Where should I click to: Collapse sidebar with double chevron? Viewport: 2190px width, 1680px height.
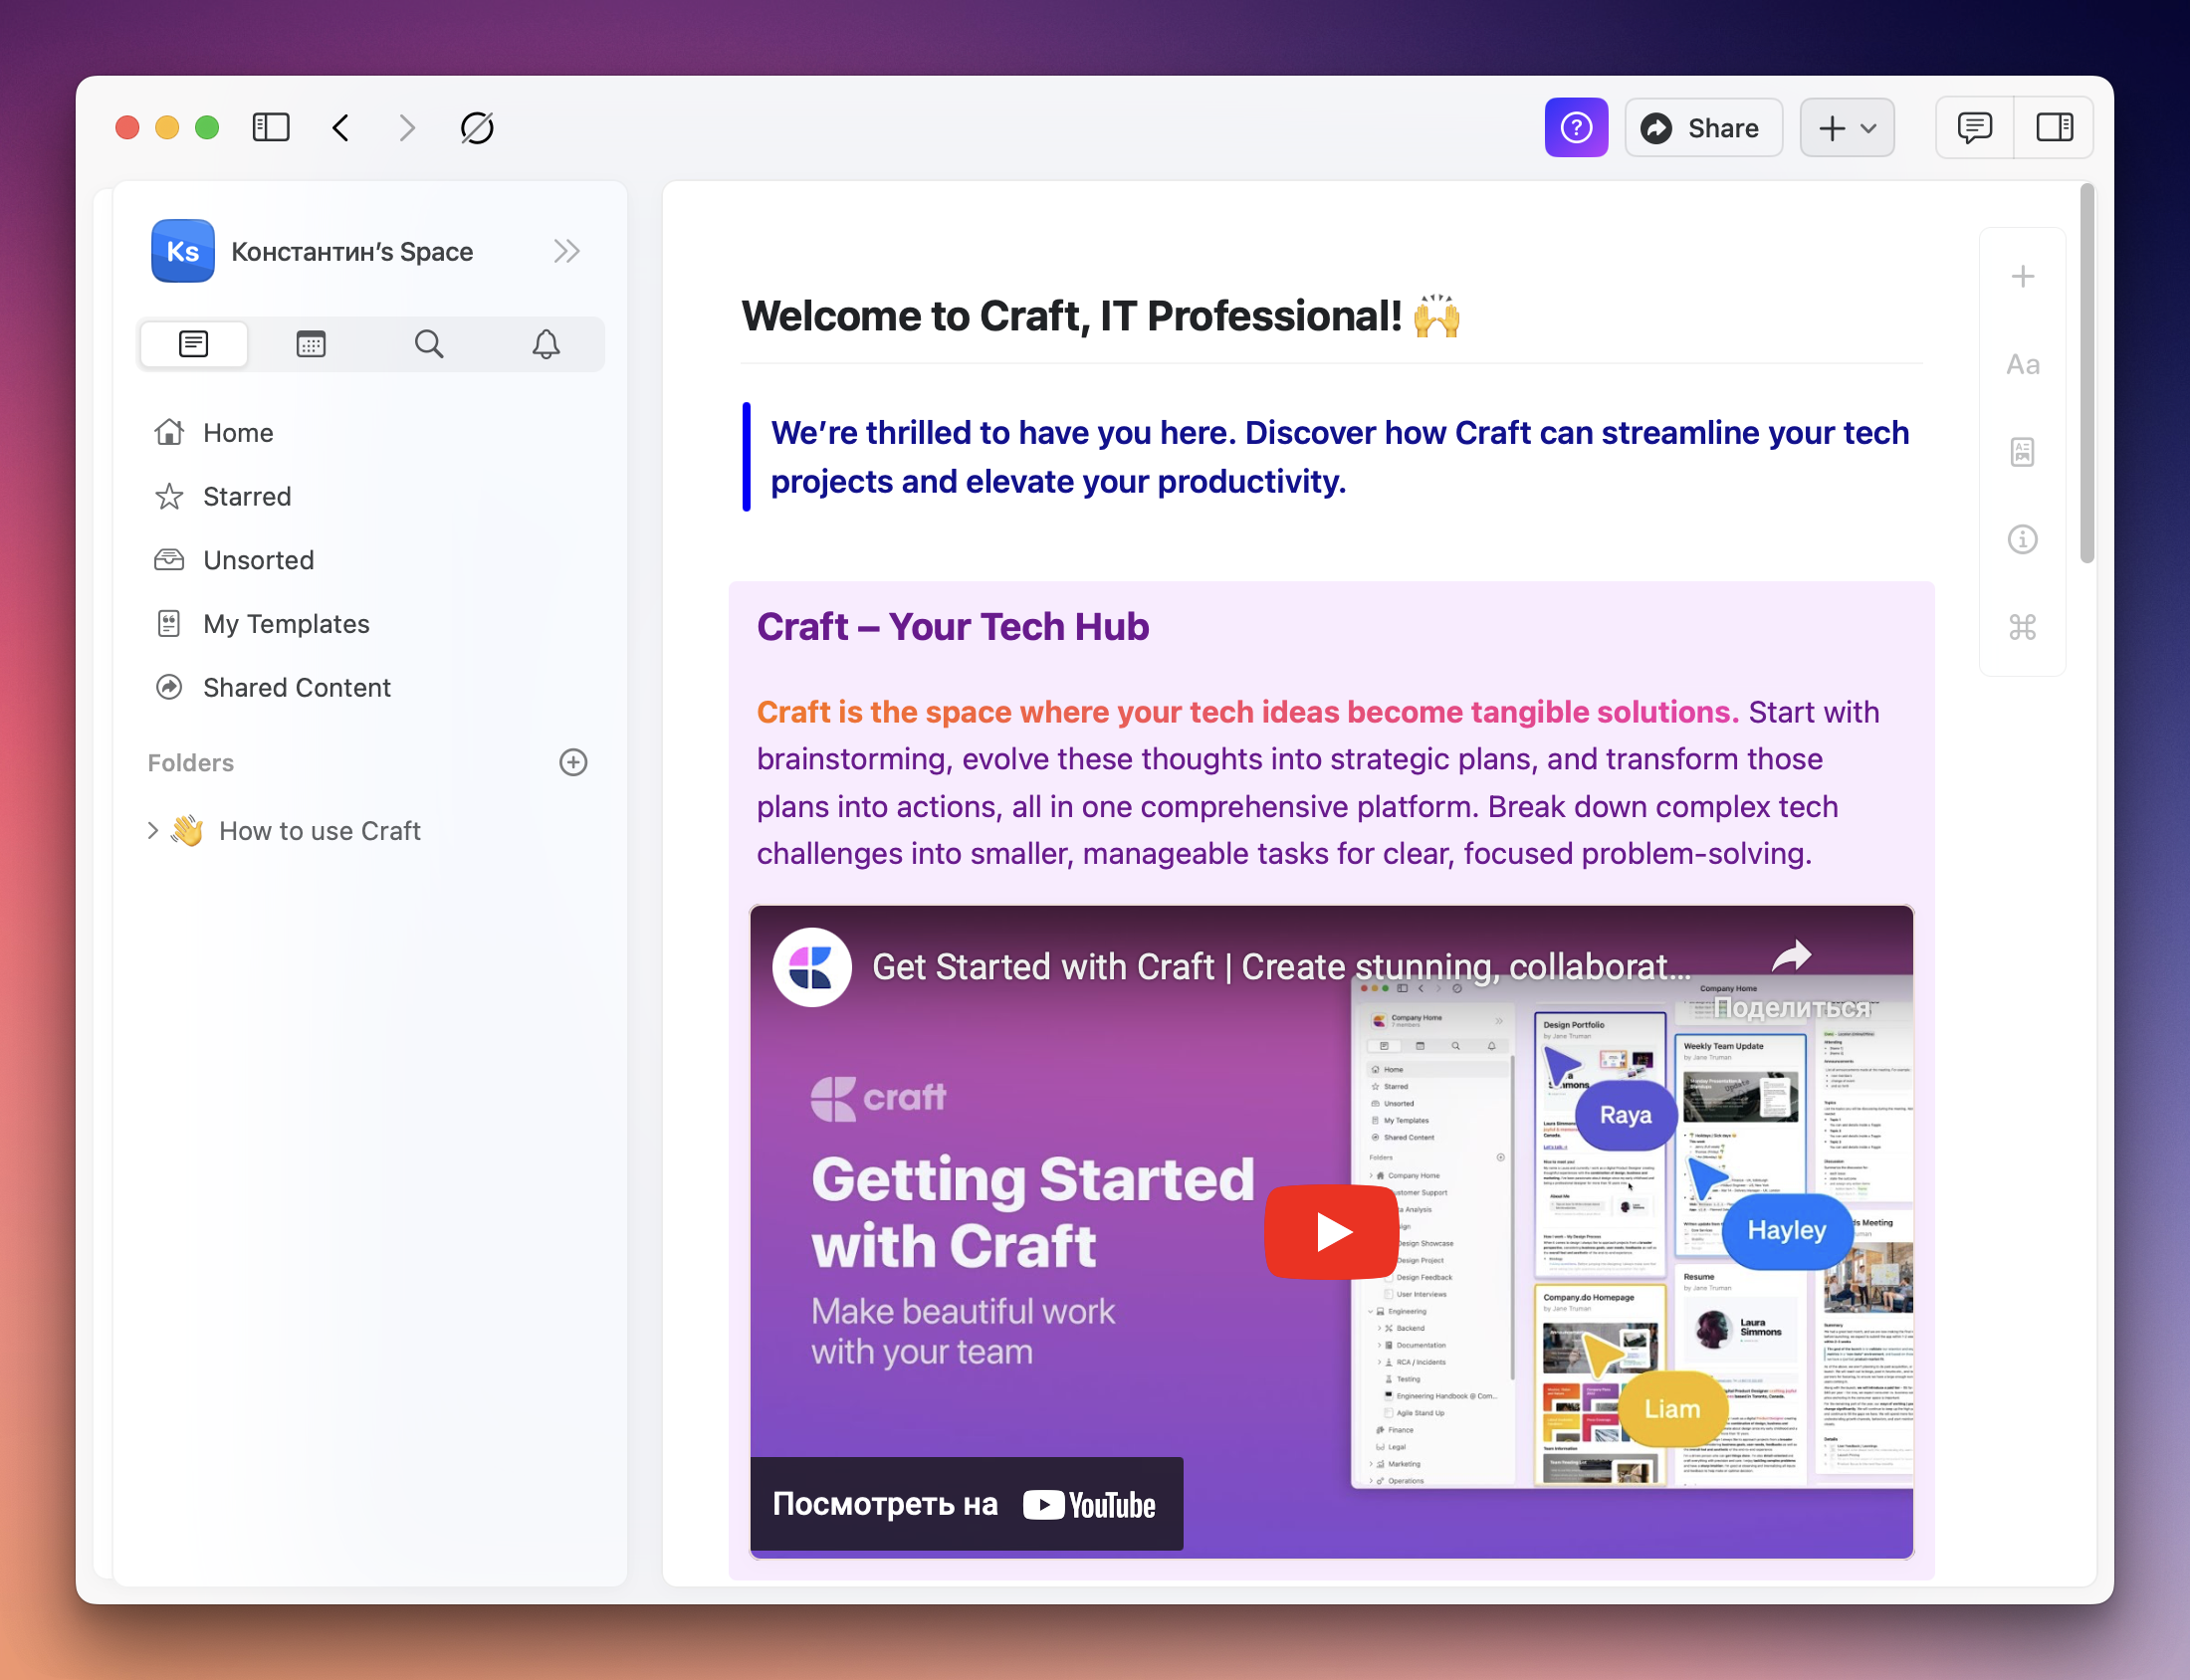[567, 251]
